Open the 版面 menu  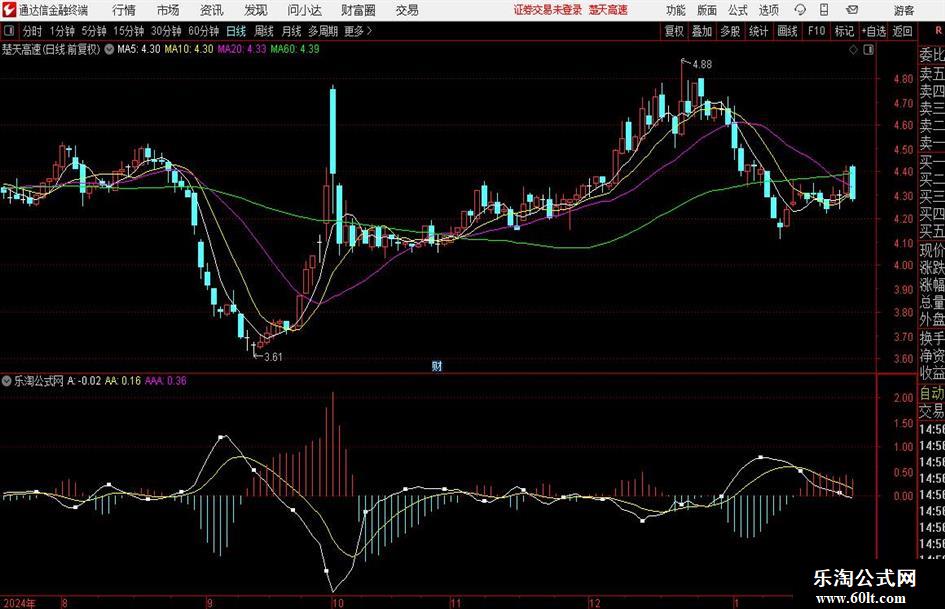click(706, 10)
